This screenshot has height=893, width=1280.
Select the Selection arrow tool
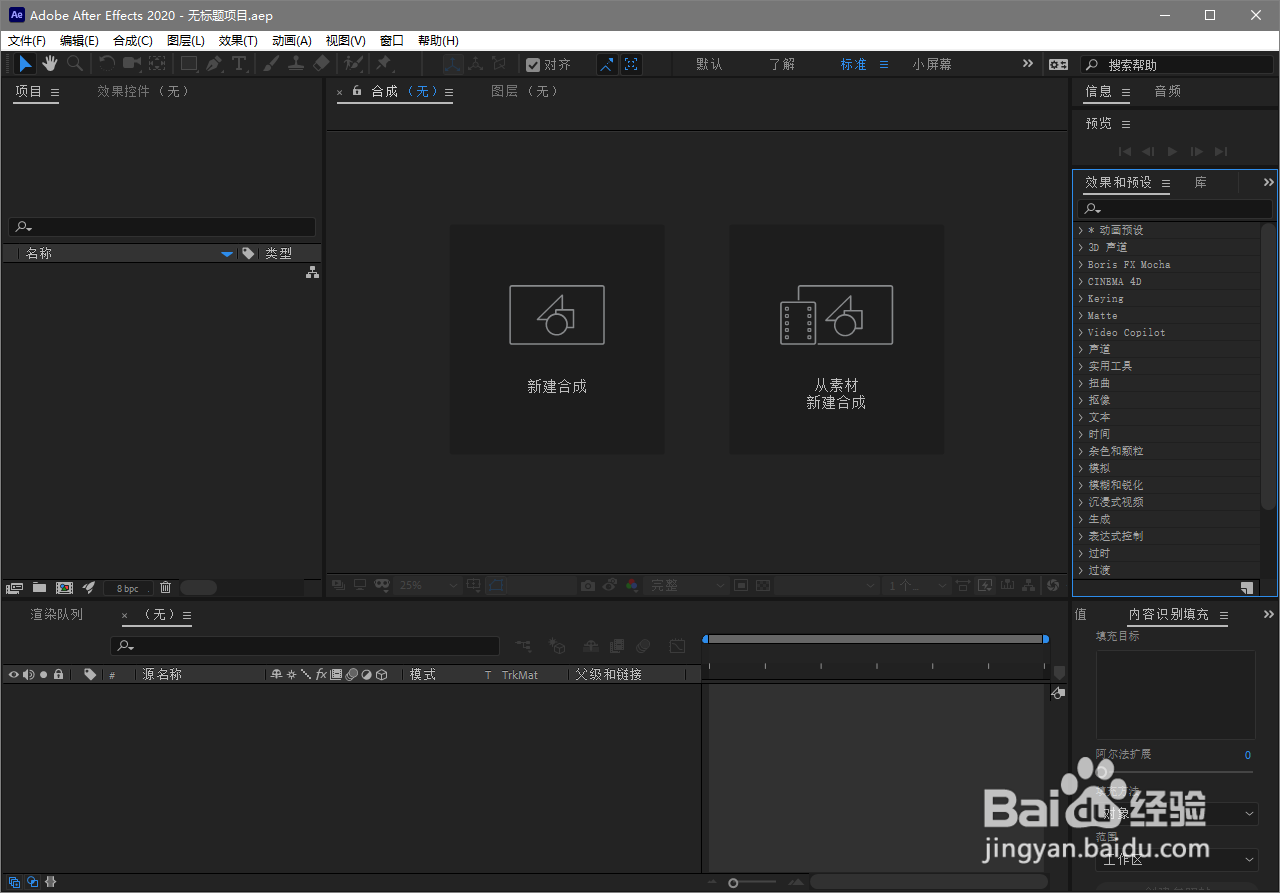point(25,64)
